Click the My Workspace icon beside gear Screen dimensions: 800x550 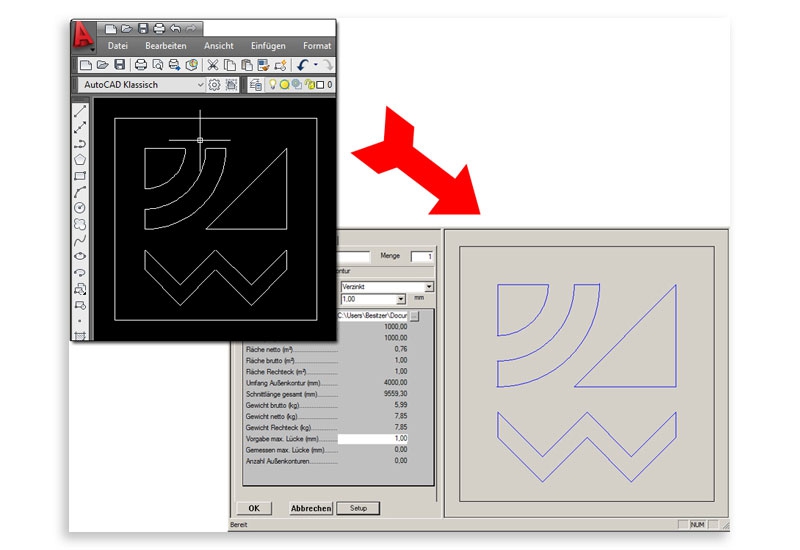click(231, 85)
